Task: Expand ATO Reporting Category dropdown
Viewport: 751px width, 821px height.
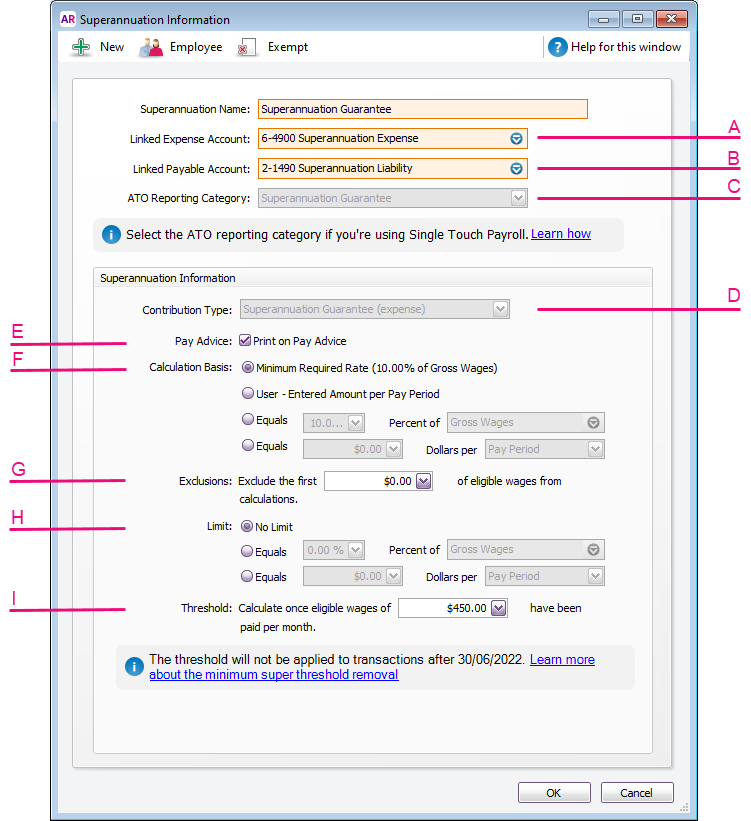Action: pyautogui.click(x=517, y=199)
